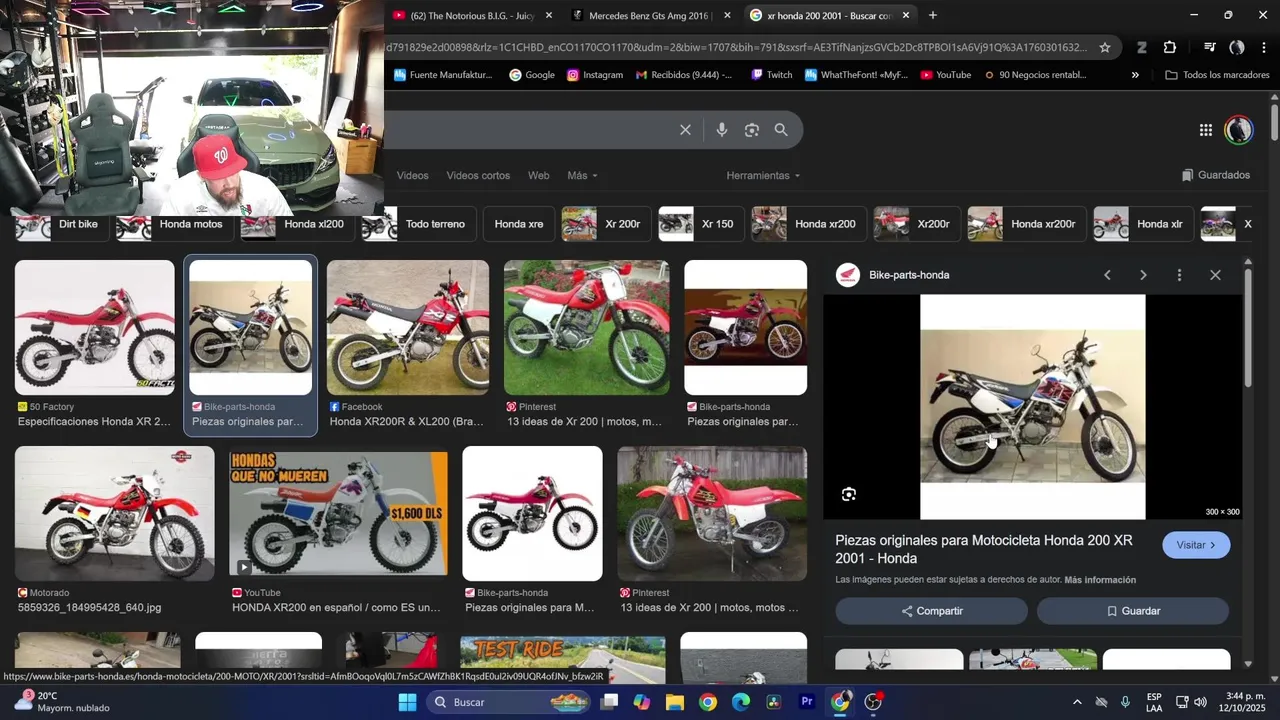Image resolution: width=1280 pixels, height=720 pixels.
Task: Open the Herramientas tools dropdown
Action: 763,175
